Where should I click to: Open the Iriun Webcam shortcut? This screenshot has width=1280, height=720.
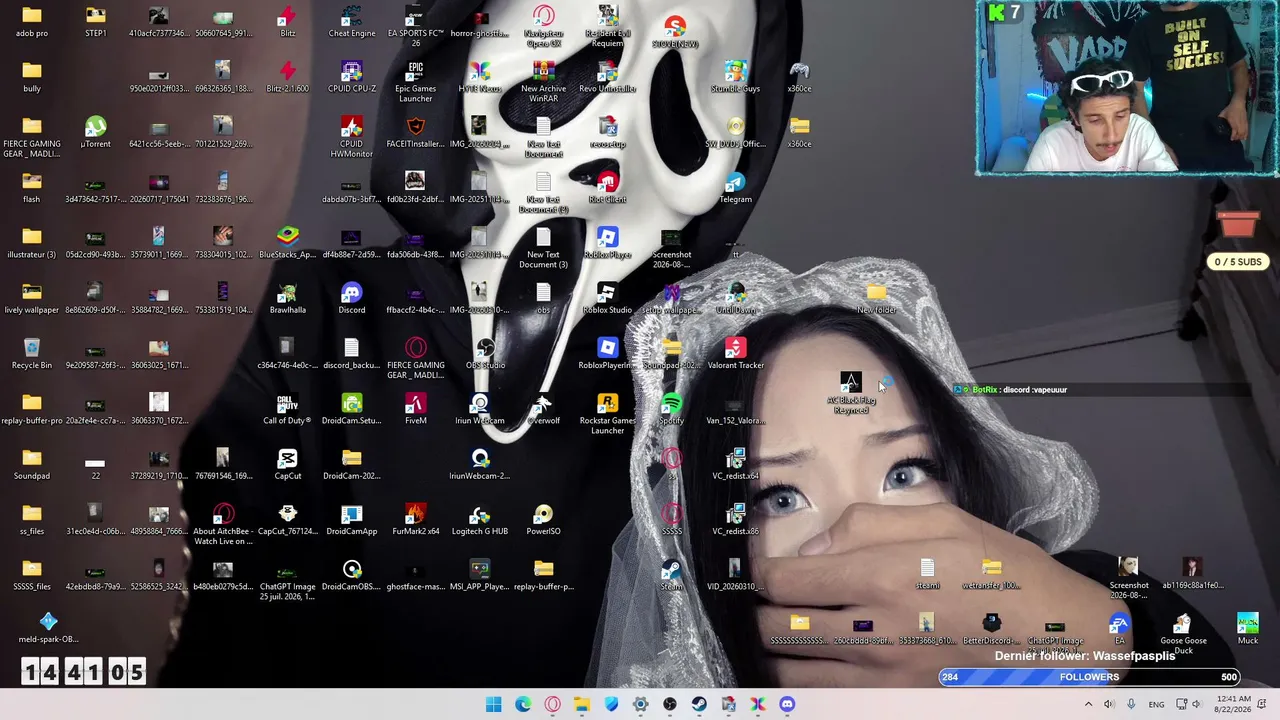480,409
